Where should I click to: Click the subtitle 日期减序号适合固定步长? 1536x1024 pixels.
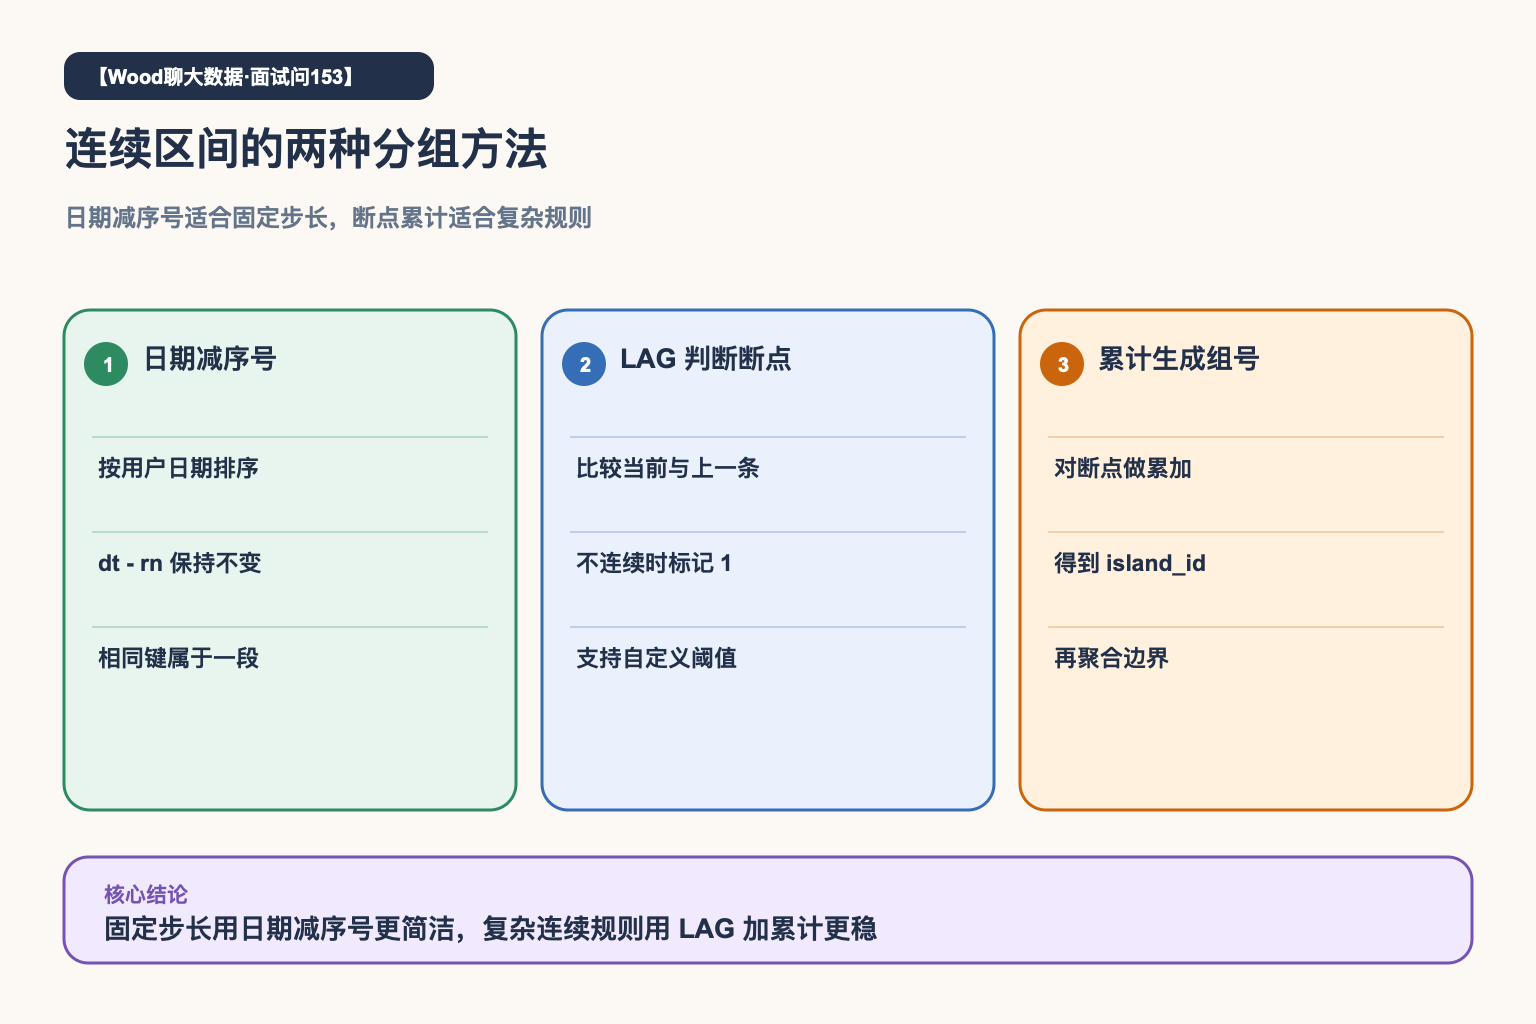pyautogui.click(x=197, y=218)
